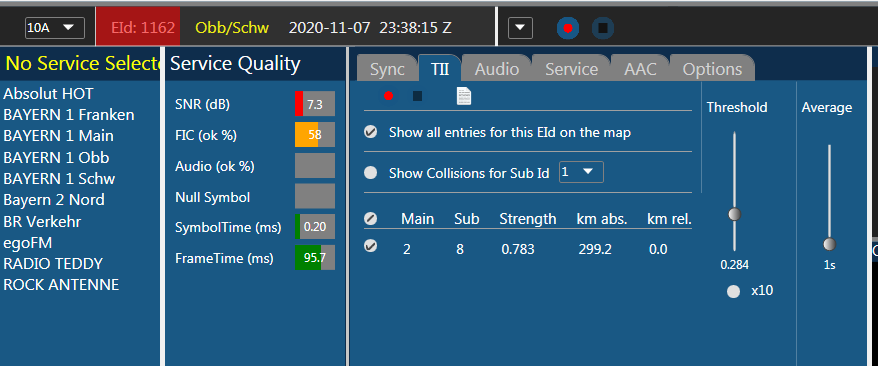Screen dimensions: 878x366
Task: Select the BAYERN 1 Franken service
Action: click(x=69, y=115)
